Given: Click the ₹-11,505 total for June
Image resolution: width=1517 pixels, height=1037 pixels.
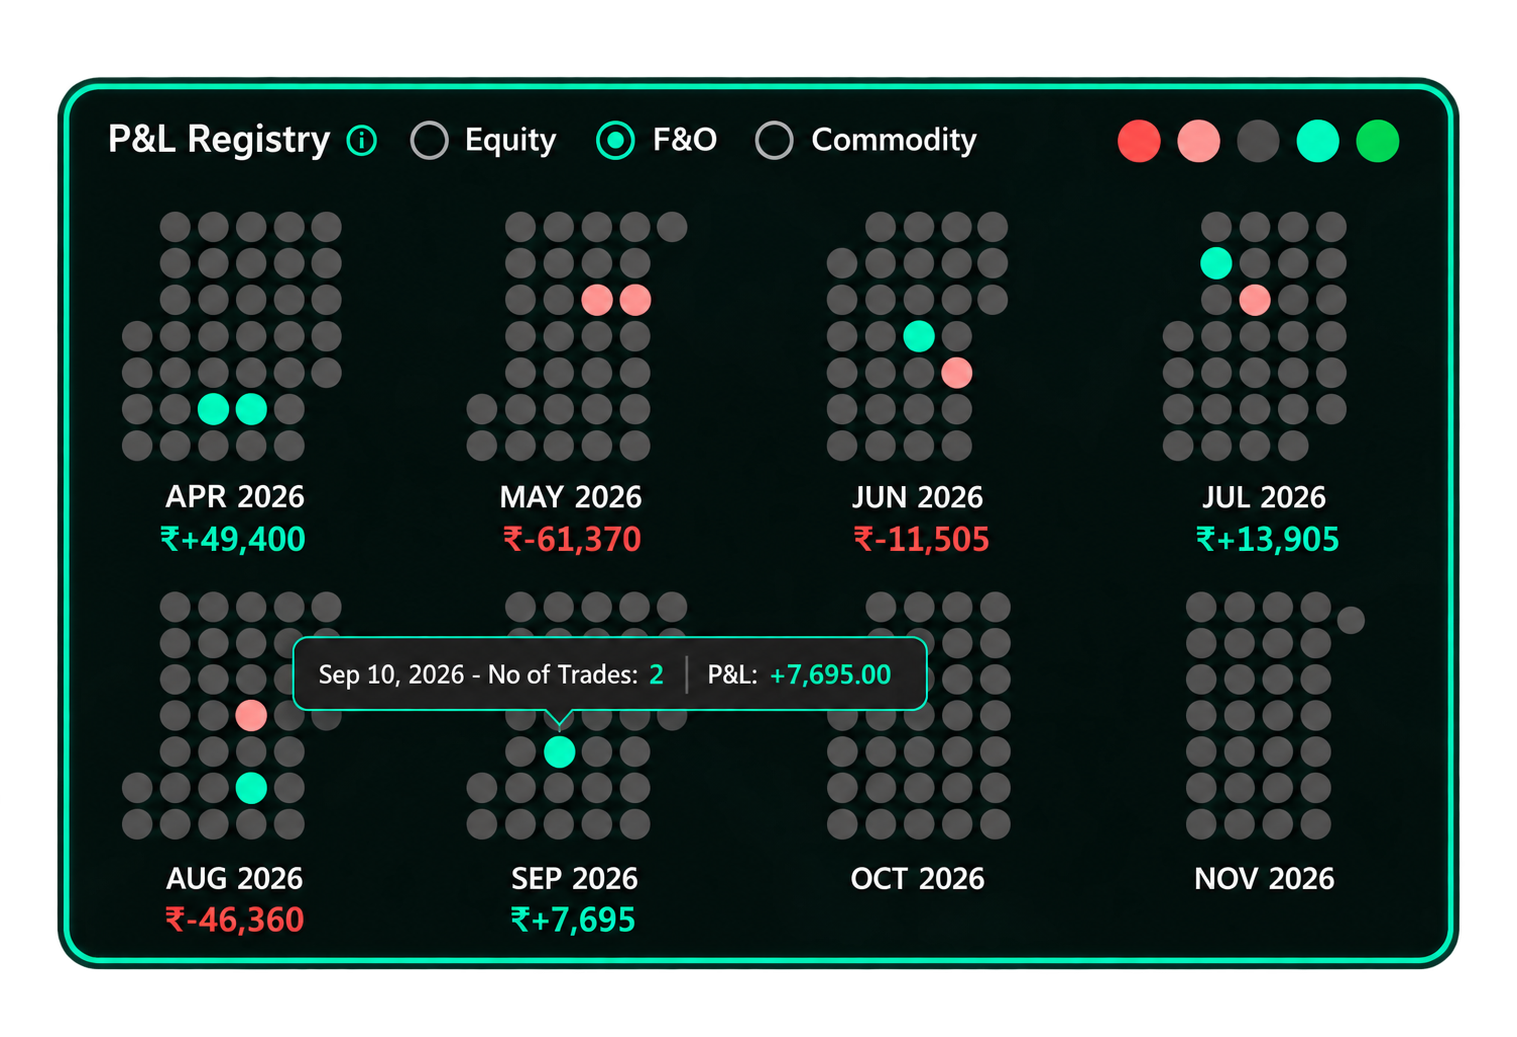Looking at the screenshot, I should pos(921,540).
